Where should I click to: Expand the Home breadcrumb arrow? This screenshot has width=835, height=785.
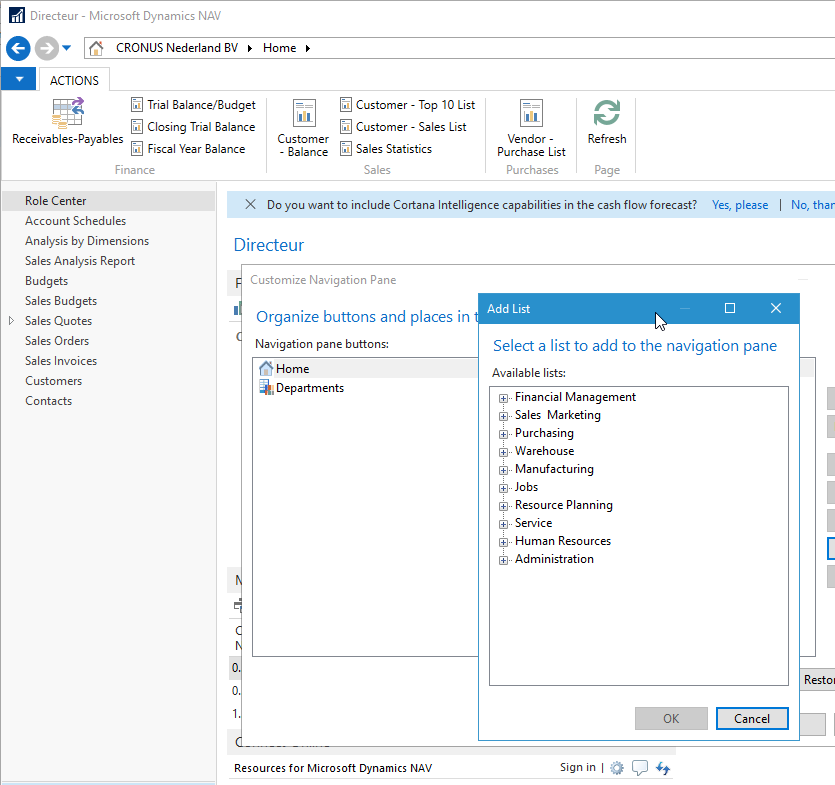coord(308,48)
